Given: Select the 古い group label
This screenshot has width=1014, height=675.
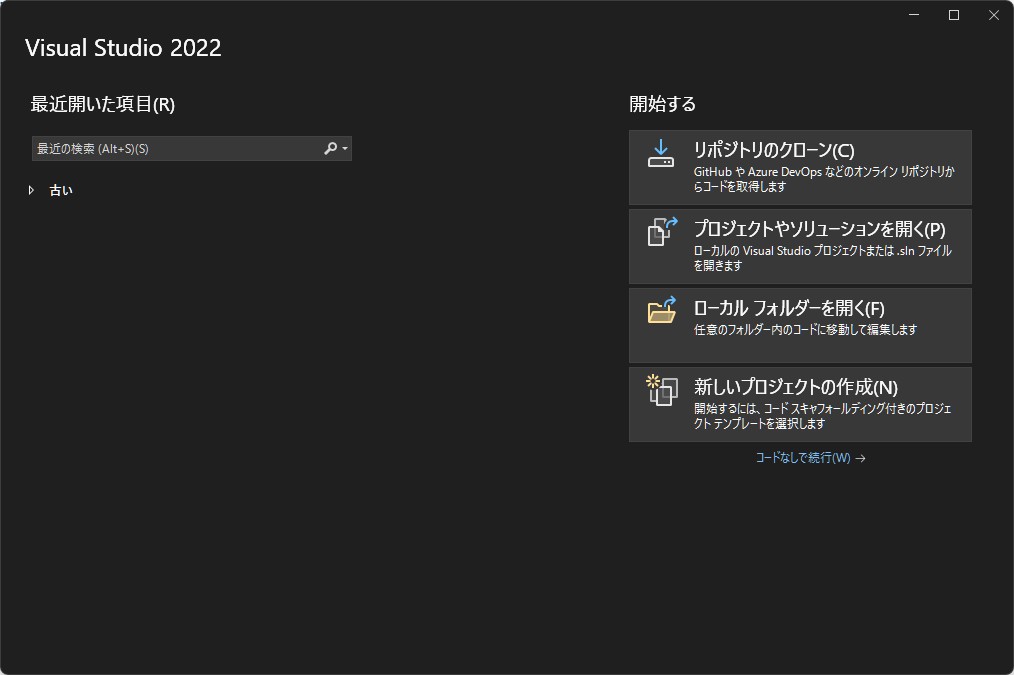Looking at the screenshot, I should click(61, 190).
